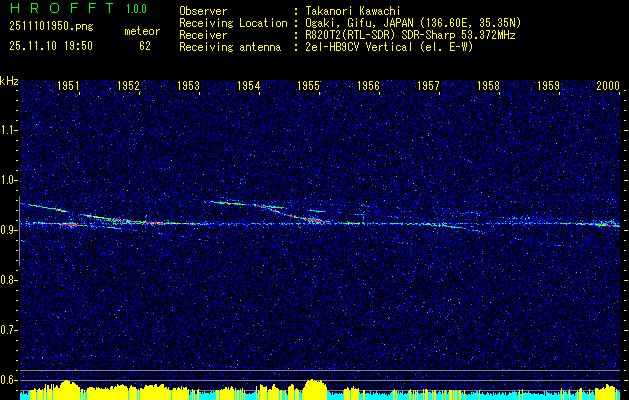Click the gray vertical frequency range bar
The width and height of the screenshot is (629, 400).
click(19, 231)
